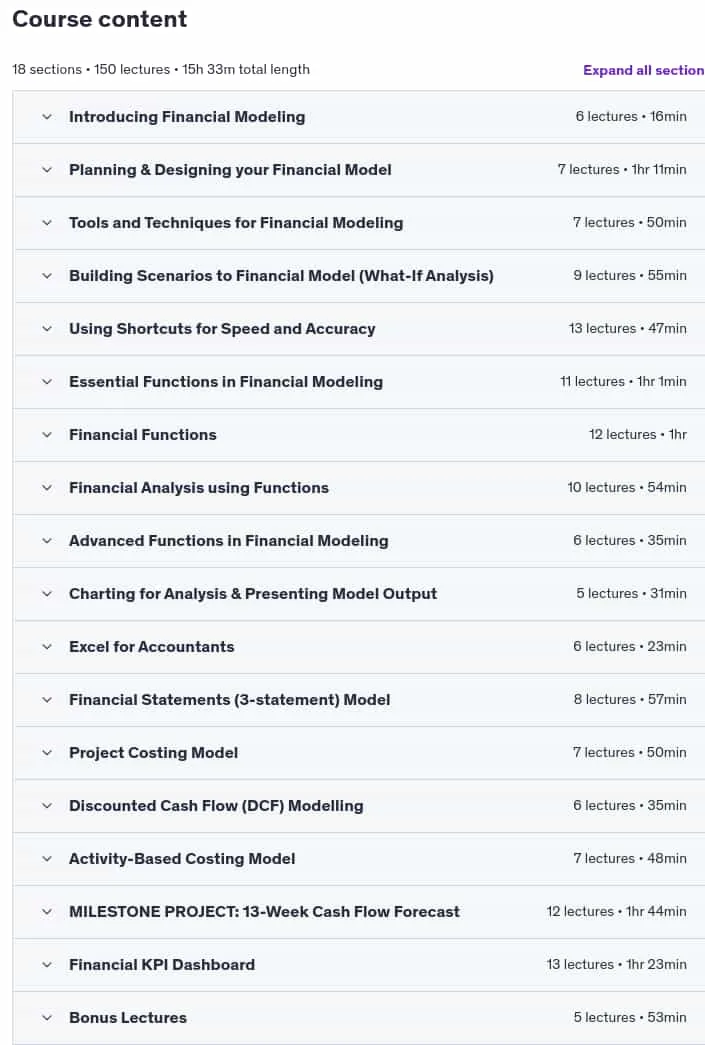705x1045 pixels.
Task: Click chevron next to Essential Functions in Financial Modeling
Action: (x=47, y=382)
